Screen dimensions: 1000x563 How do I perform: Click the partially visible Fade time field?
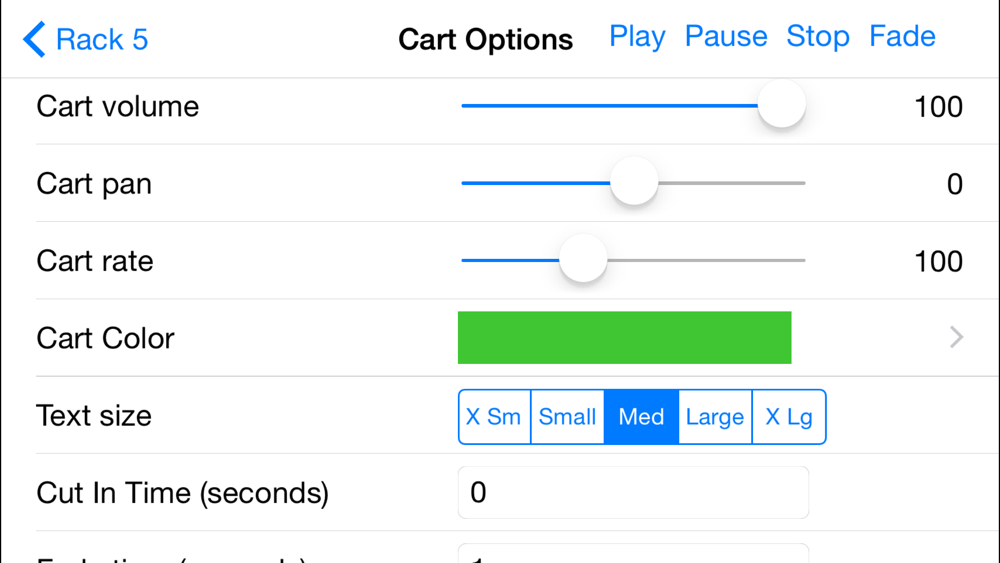pyautogui.click(x=633, y=553)
